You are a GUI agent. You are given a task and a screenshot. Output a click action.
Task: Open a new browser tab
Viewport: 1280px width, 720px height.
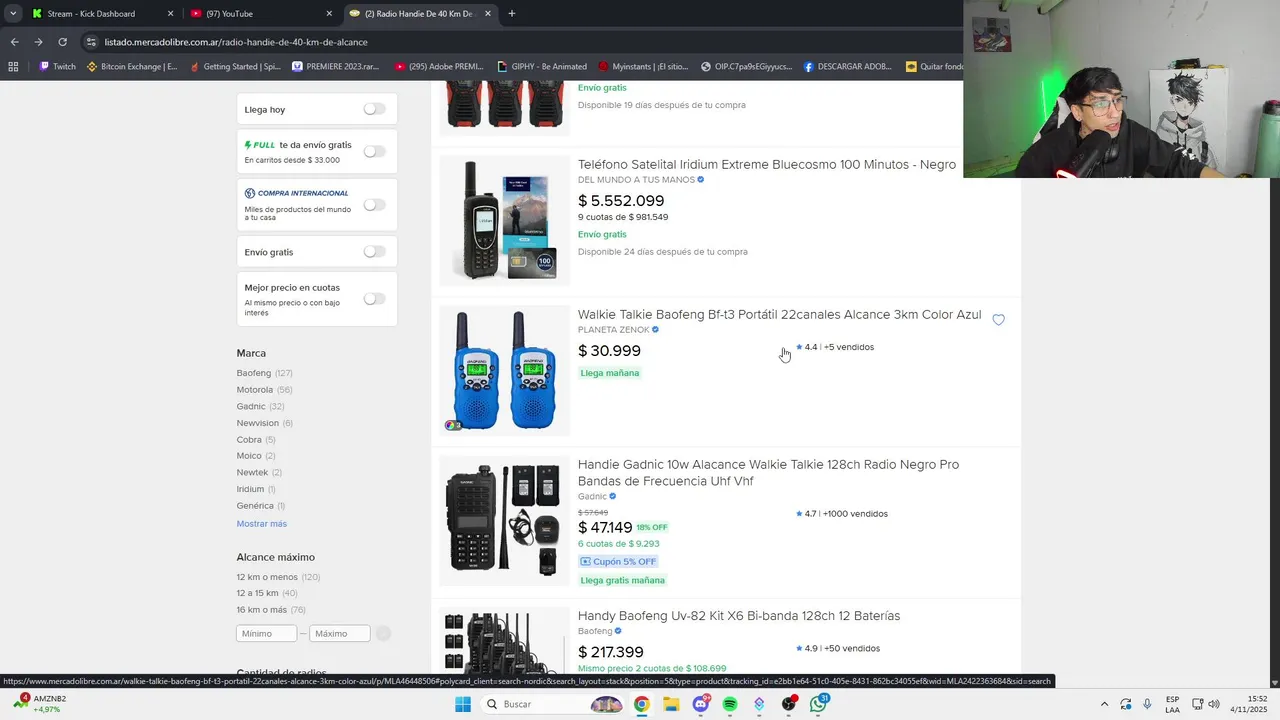[x=512, y=14]
